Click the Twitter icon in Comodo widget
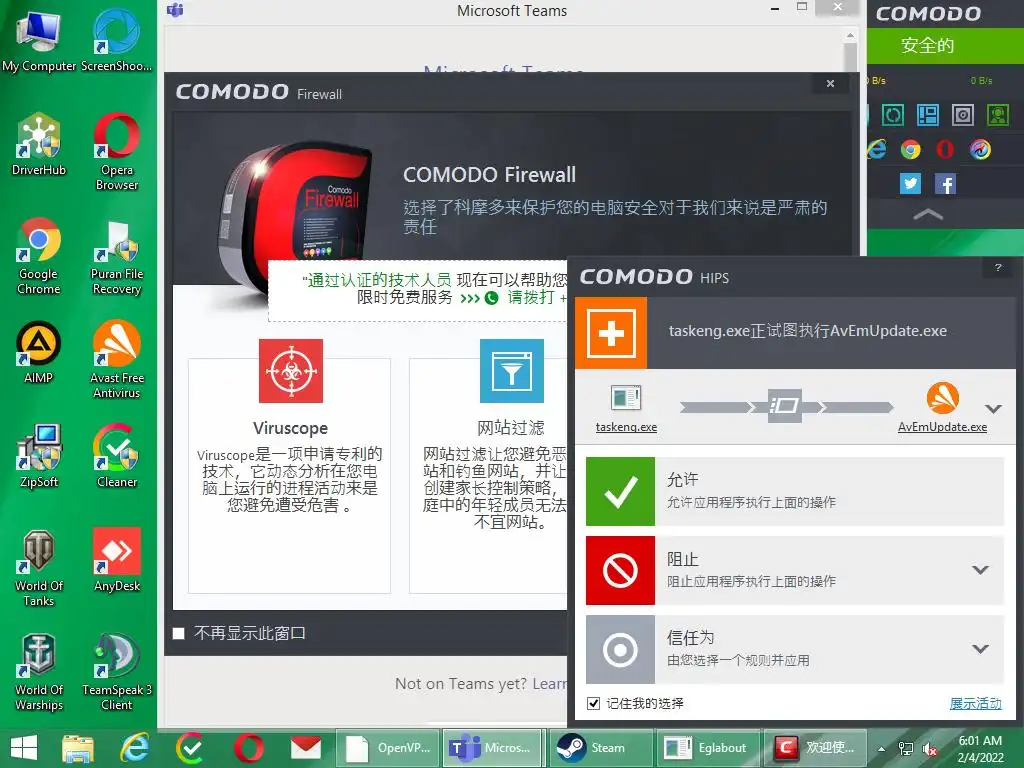This screenshot has width=1024, height=768. 910,184
